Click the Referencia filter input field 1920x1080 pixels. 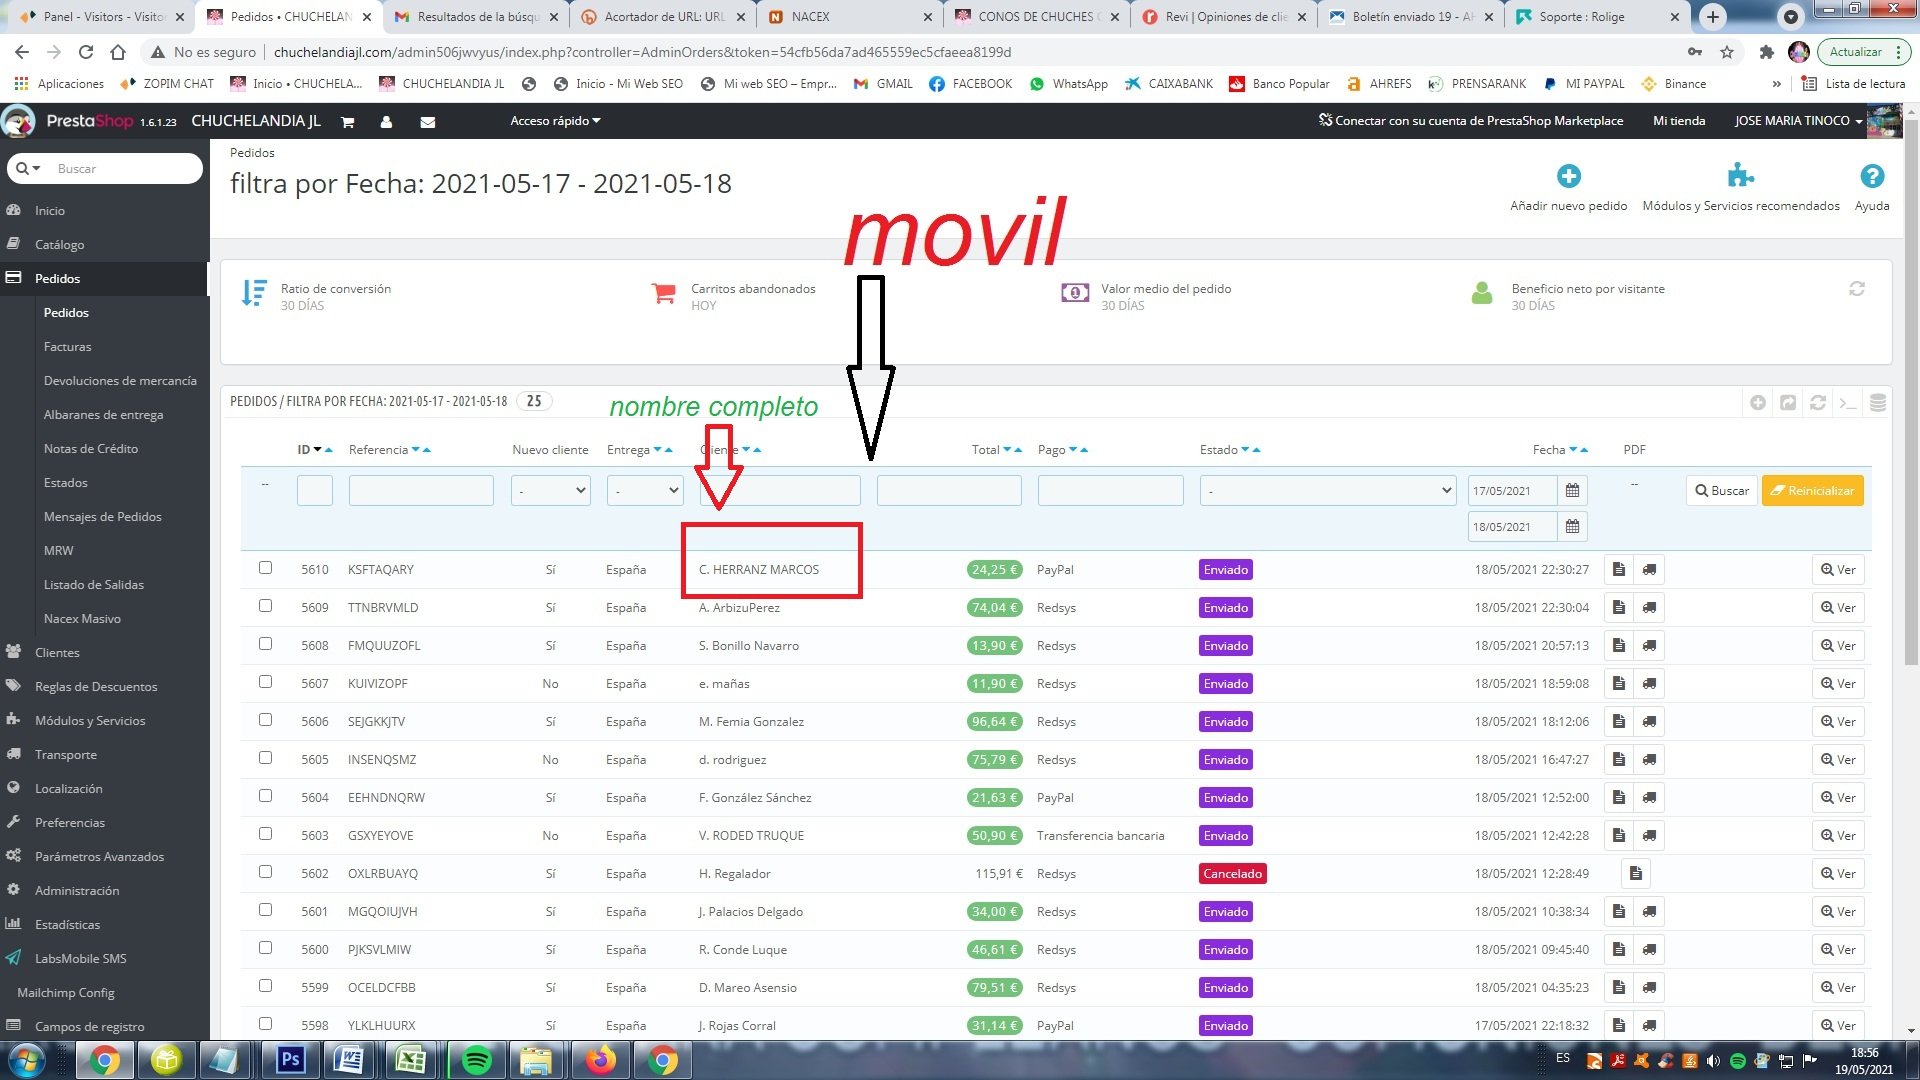(x=421, y=491)
